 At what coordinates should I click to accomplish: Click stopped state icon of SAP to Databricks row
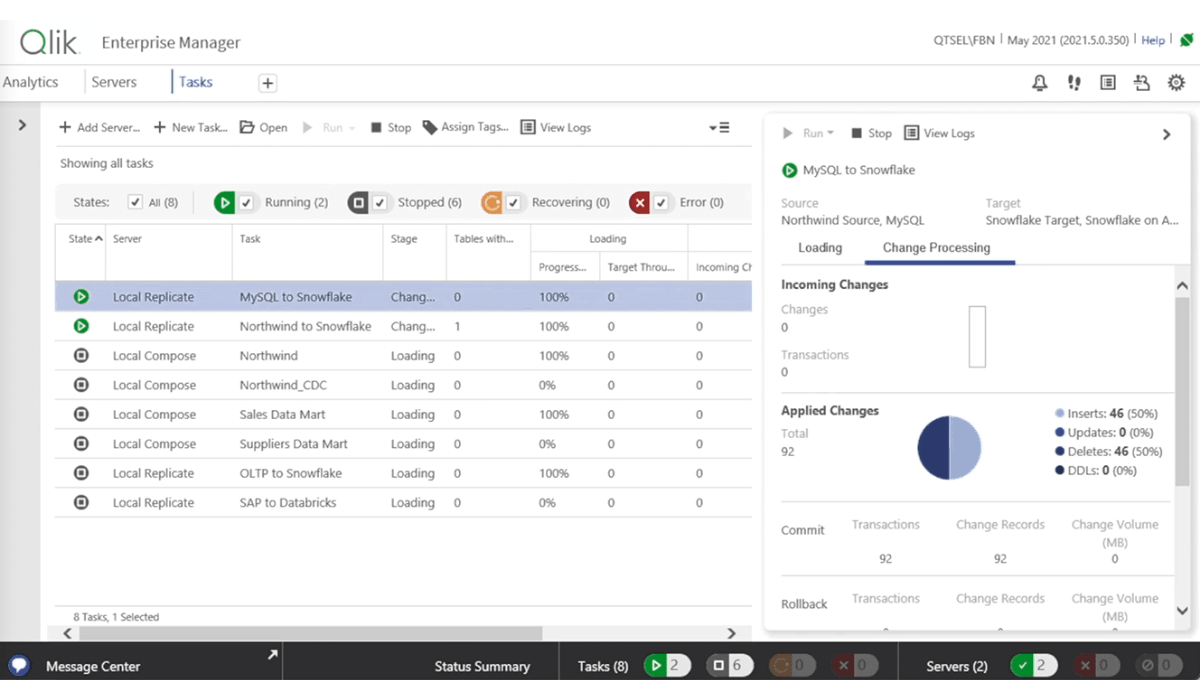click(x=81, y=502)
